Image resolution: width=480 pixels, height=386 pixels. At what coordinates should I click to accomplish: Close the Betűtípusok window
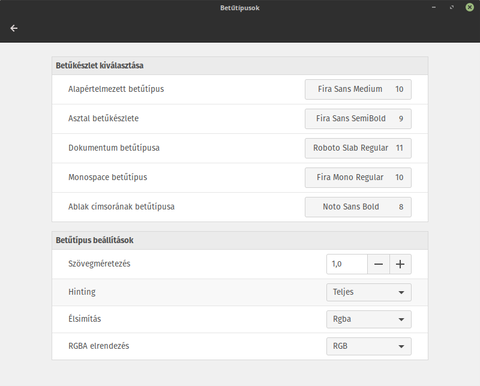(x=470, y=7)
